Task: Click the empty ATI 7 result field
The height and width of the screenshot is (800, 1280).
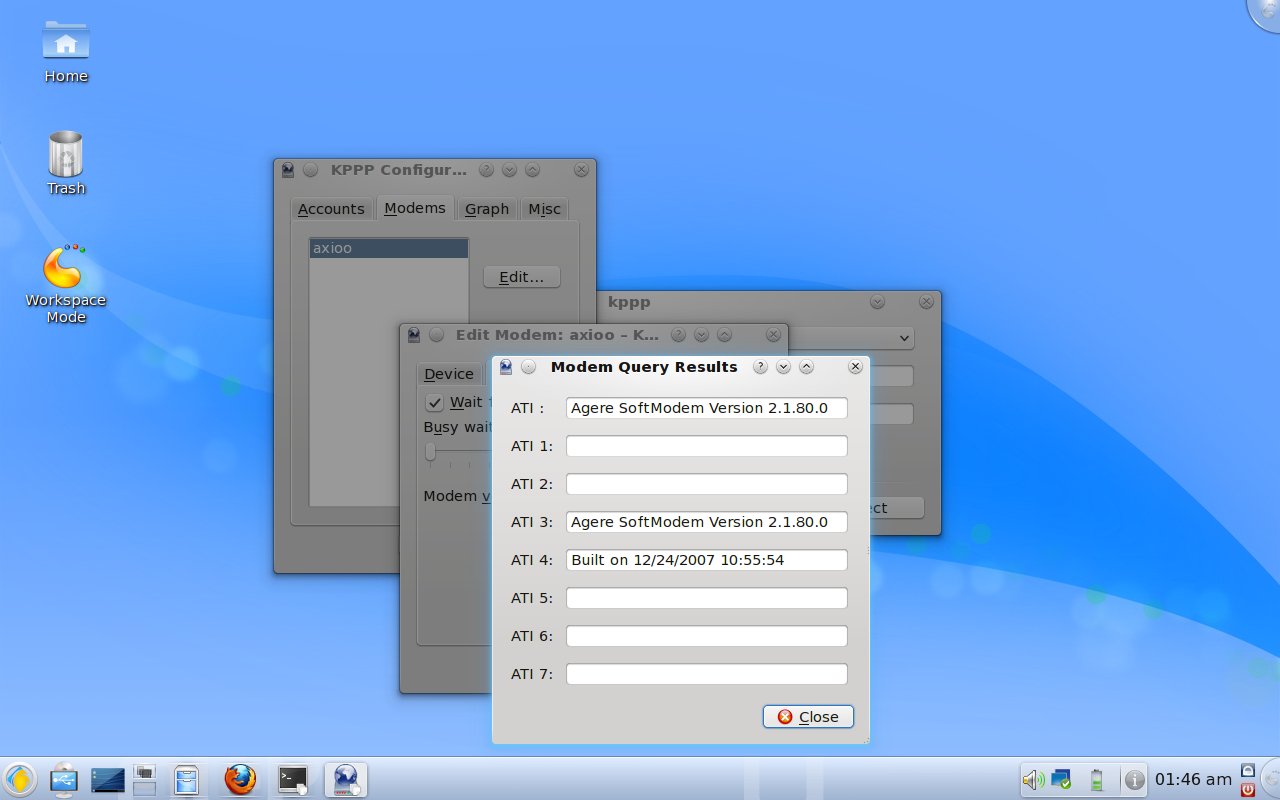Action: pyautogui.click(x=706, y=674)
